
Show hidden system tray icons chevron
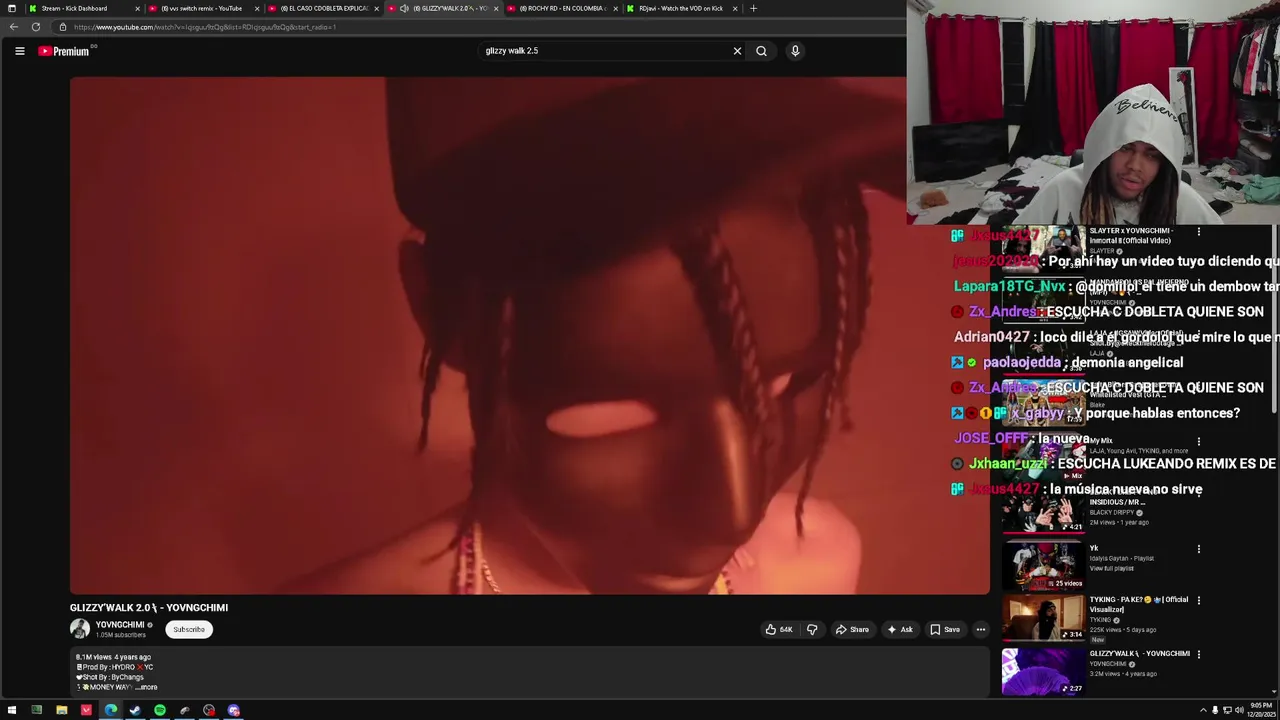[x=1203, y=711]
